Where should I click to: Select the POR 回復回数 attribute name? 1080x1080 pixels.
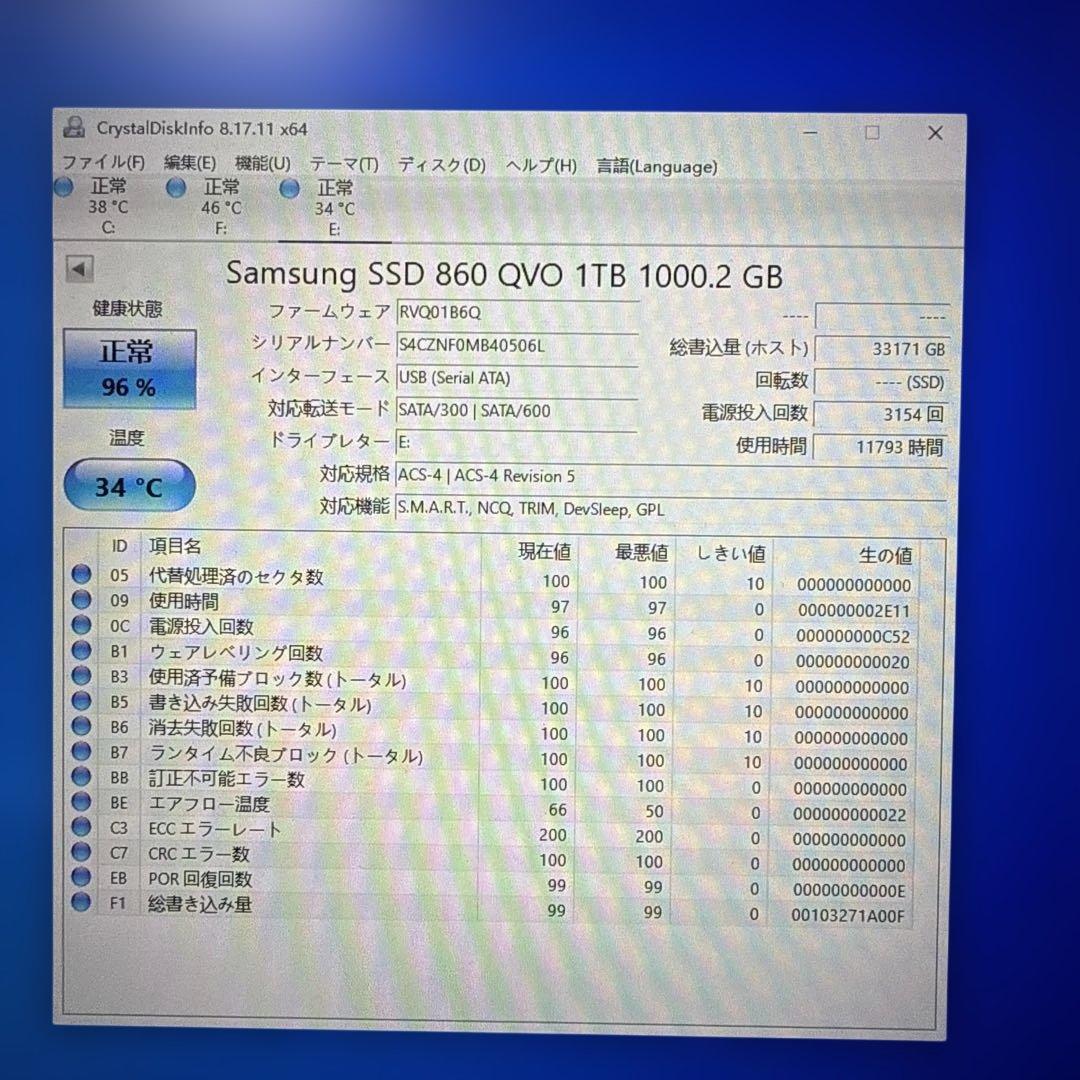200,879
